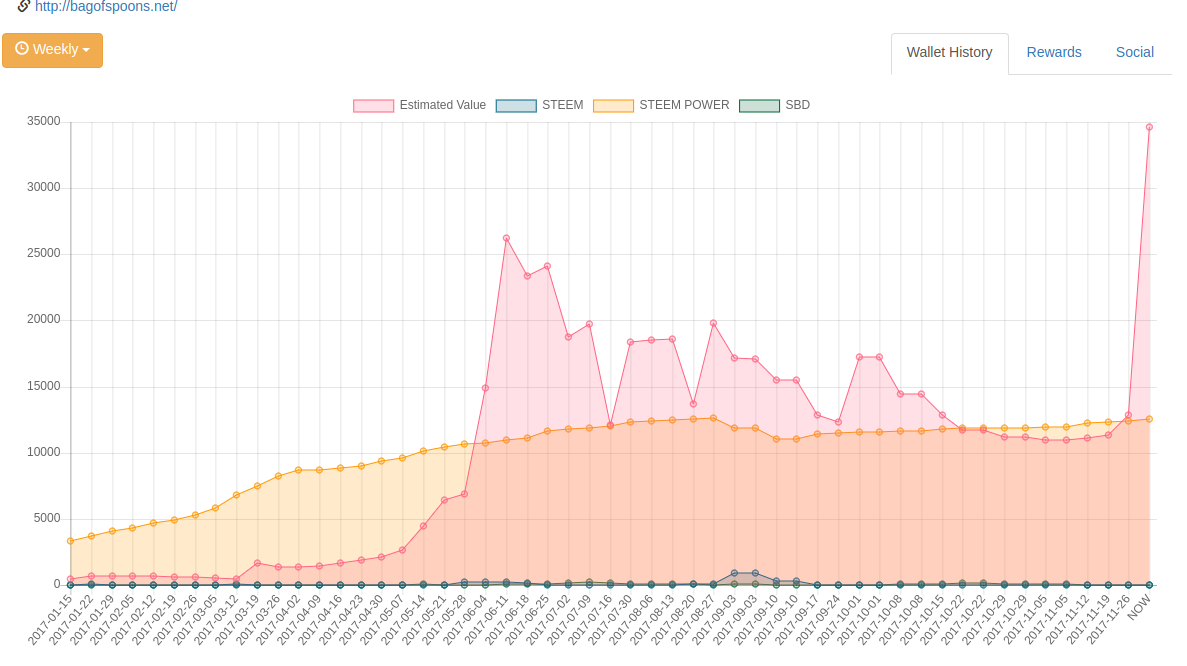Click the clock icon in Weekly button
This screenshot has width=1187, height=666.
click(22, 48)
